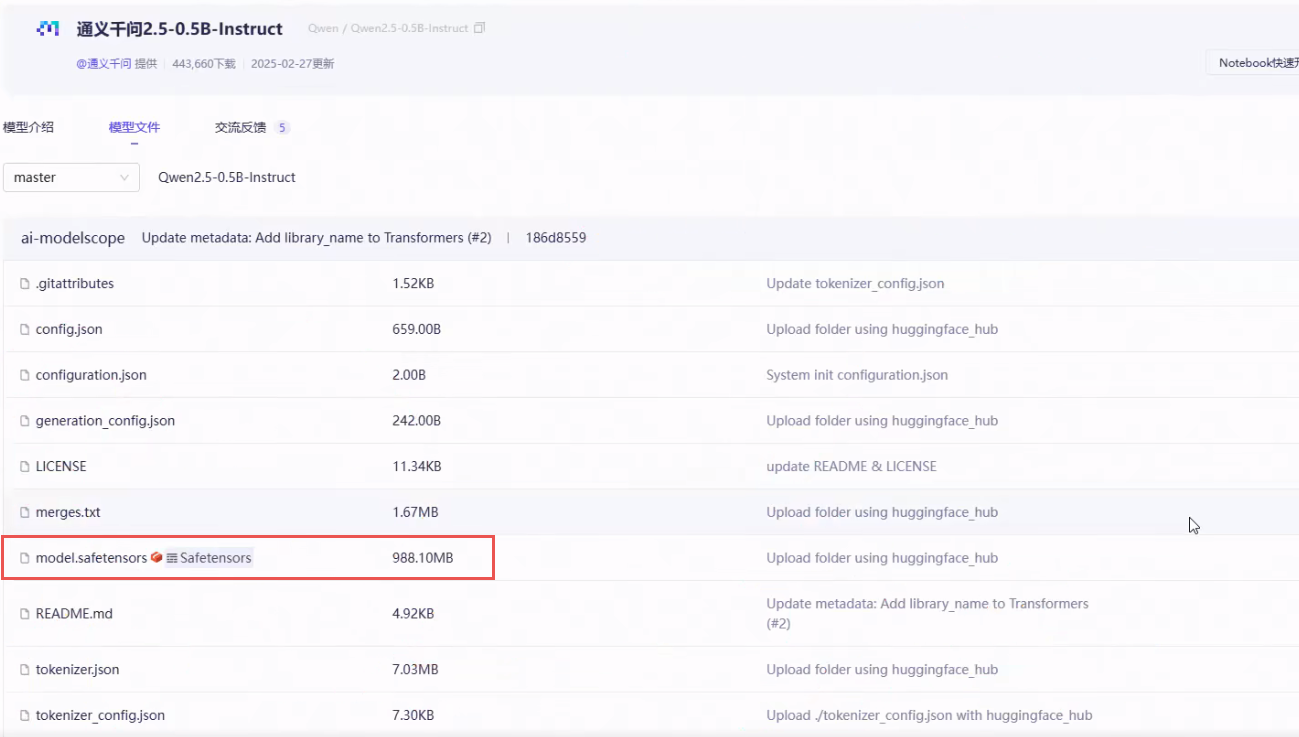Click the 通义千问2.5-0.5B-Instruct model title

(180, 29)
